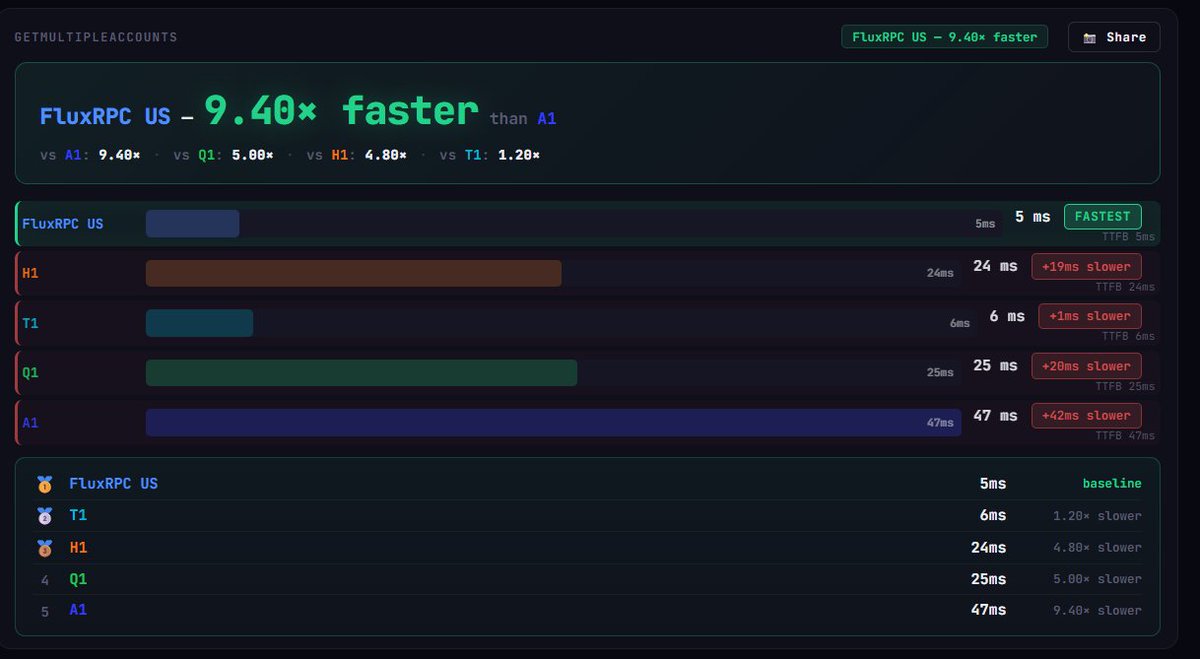Screen dimensions: 1200x659
Task: Click the GETMULTIPLEACCOUNTS heading
Action: 96,37
